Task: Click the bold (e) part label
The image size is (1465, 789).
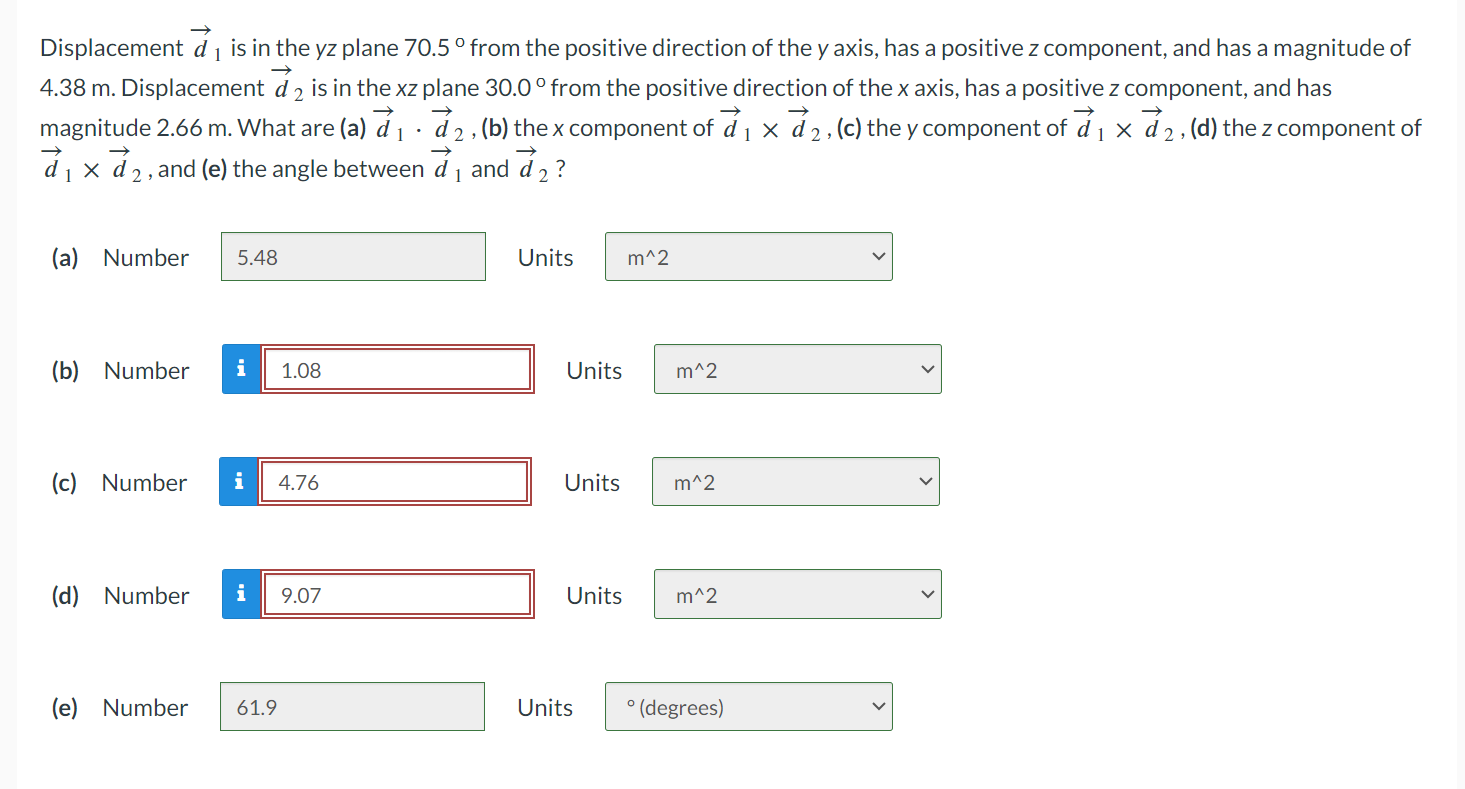Action: pos(64,707)
